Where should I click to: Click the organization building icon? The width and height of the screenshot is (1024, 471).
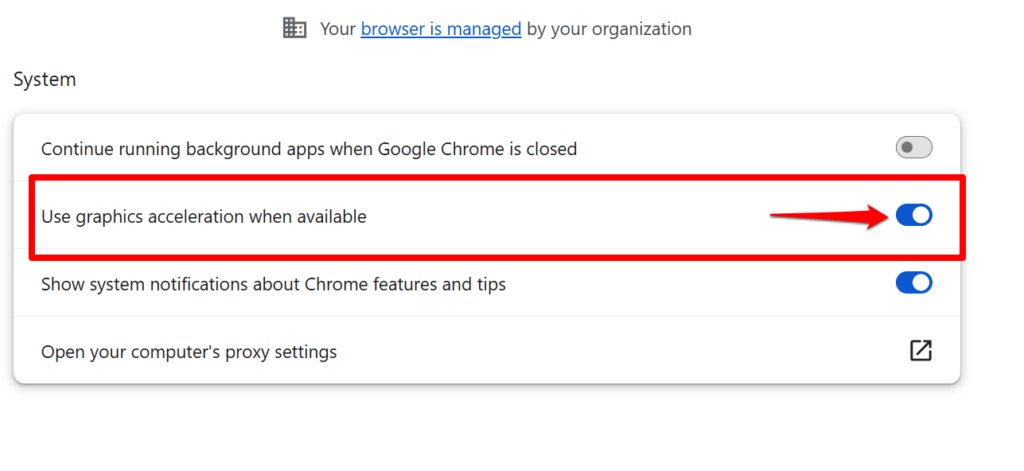tap(295, 29)
